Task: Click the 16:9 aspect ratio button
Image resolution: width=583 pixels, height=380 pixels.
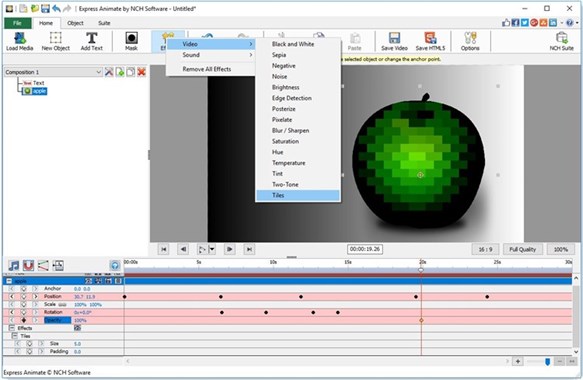Action: pyautogui.click(x=485, y=249)
